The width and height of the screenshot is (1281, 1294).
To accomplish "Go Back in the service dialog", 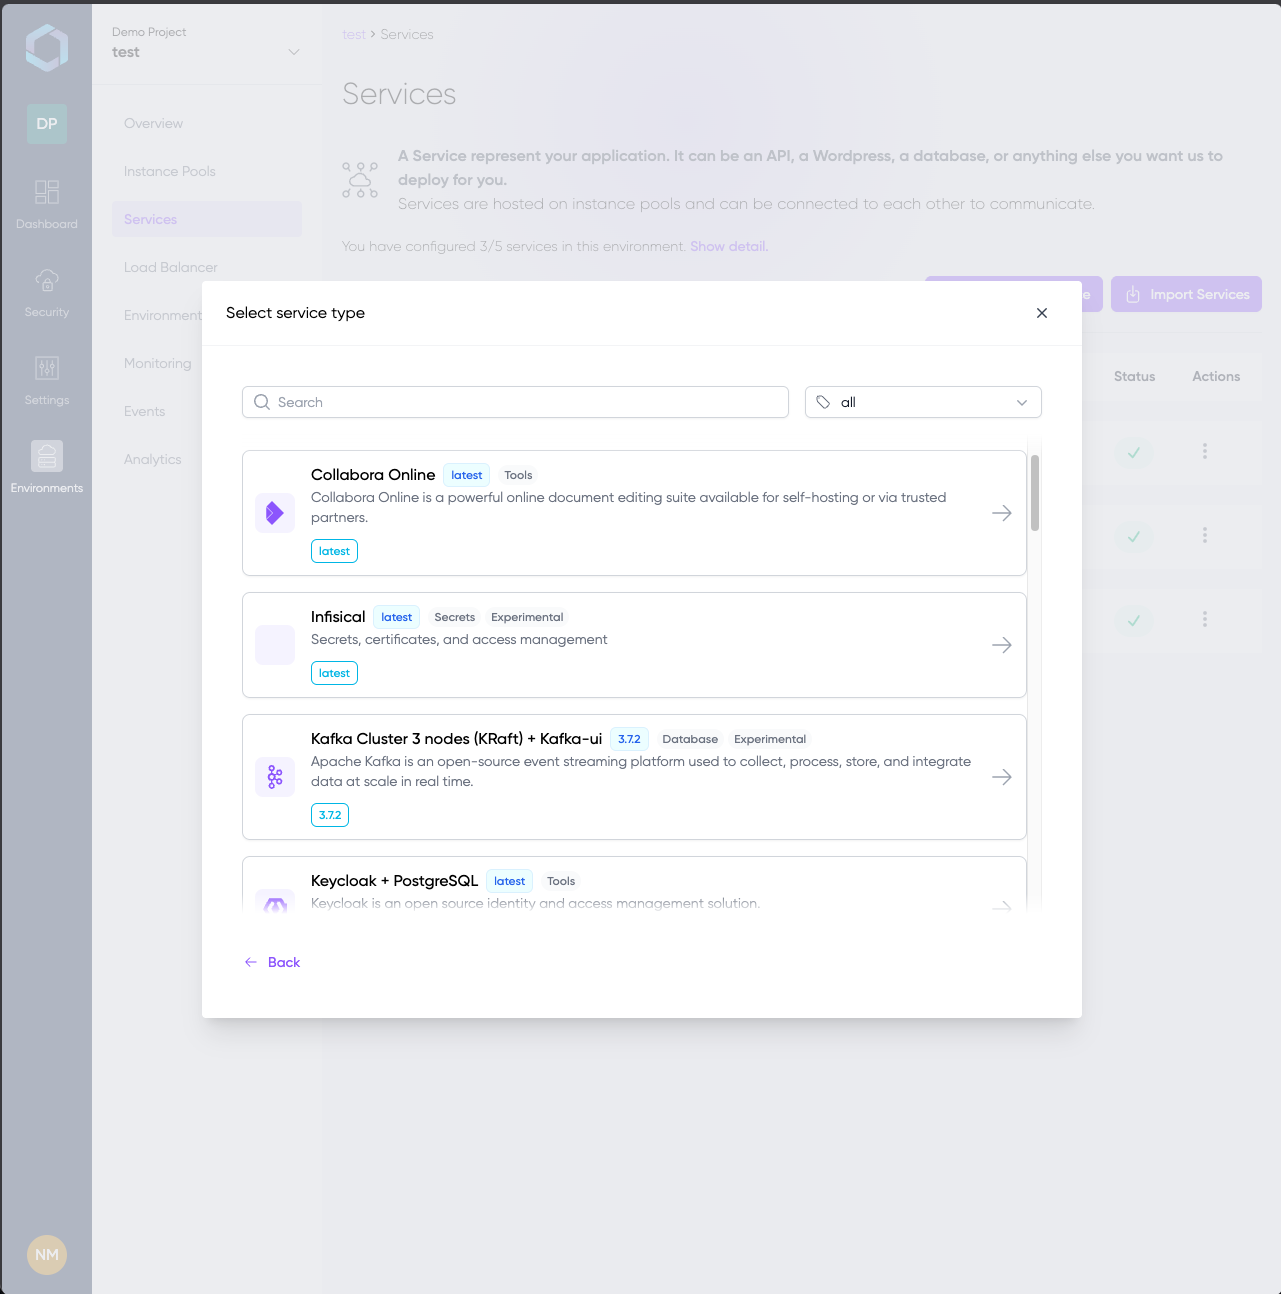I will tap(273, 962).
